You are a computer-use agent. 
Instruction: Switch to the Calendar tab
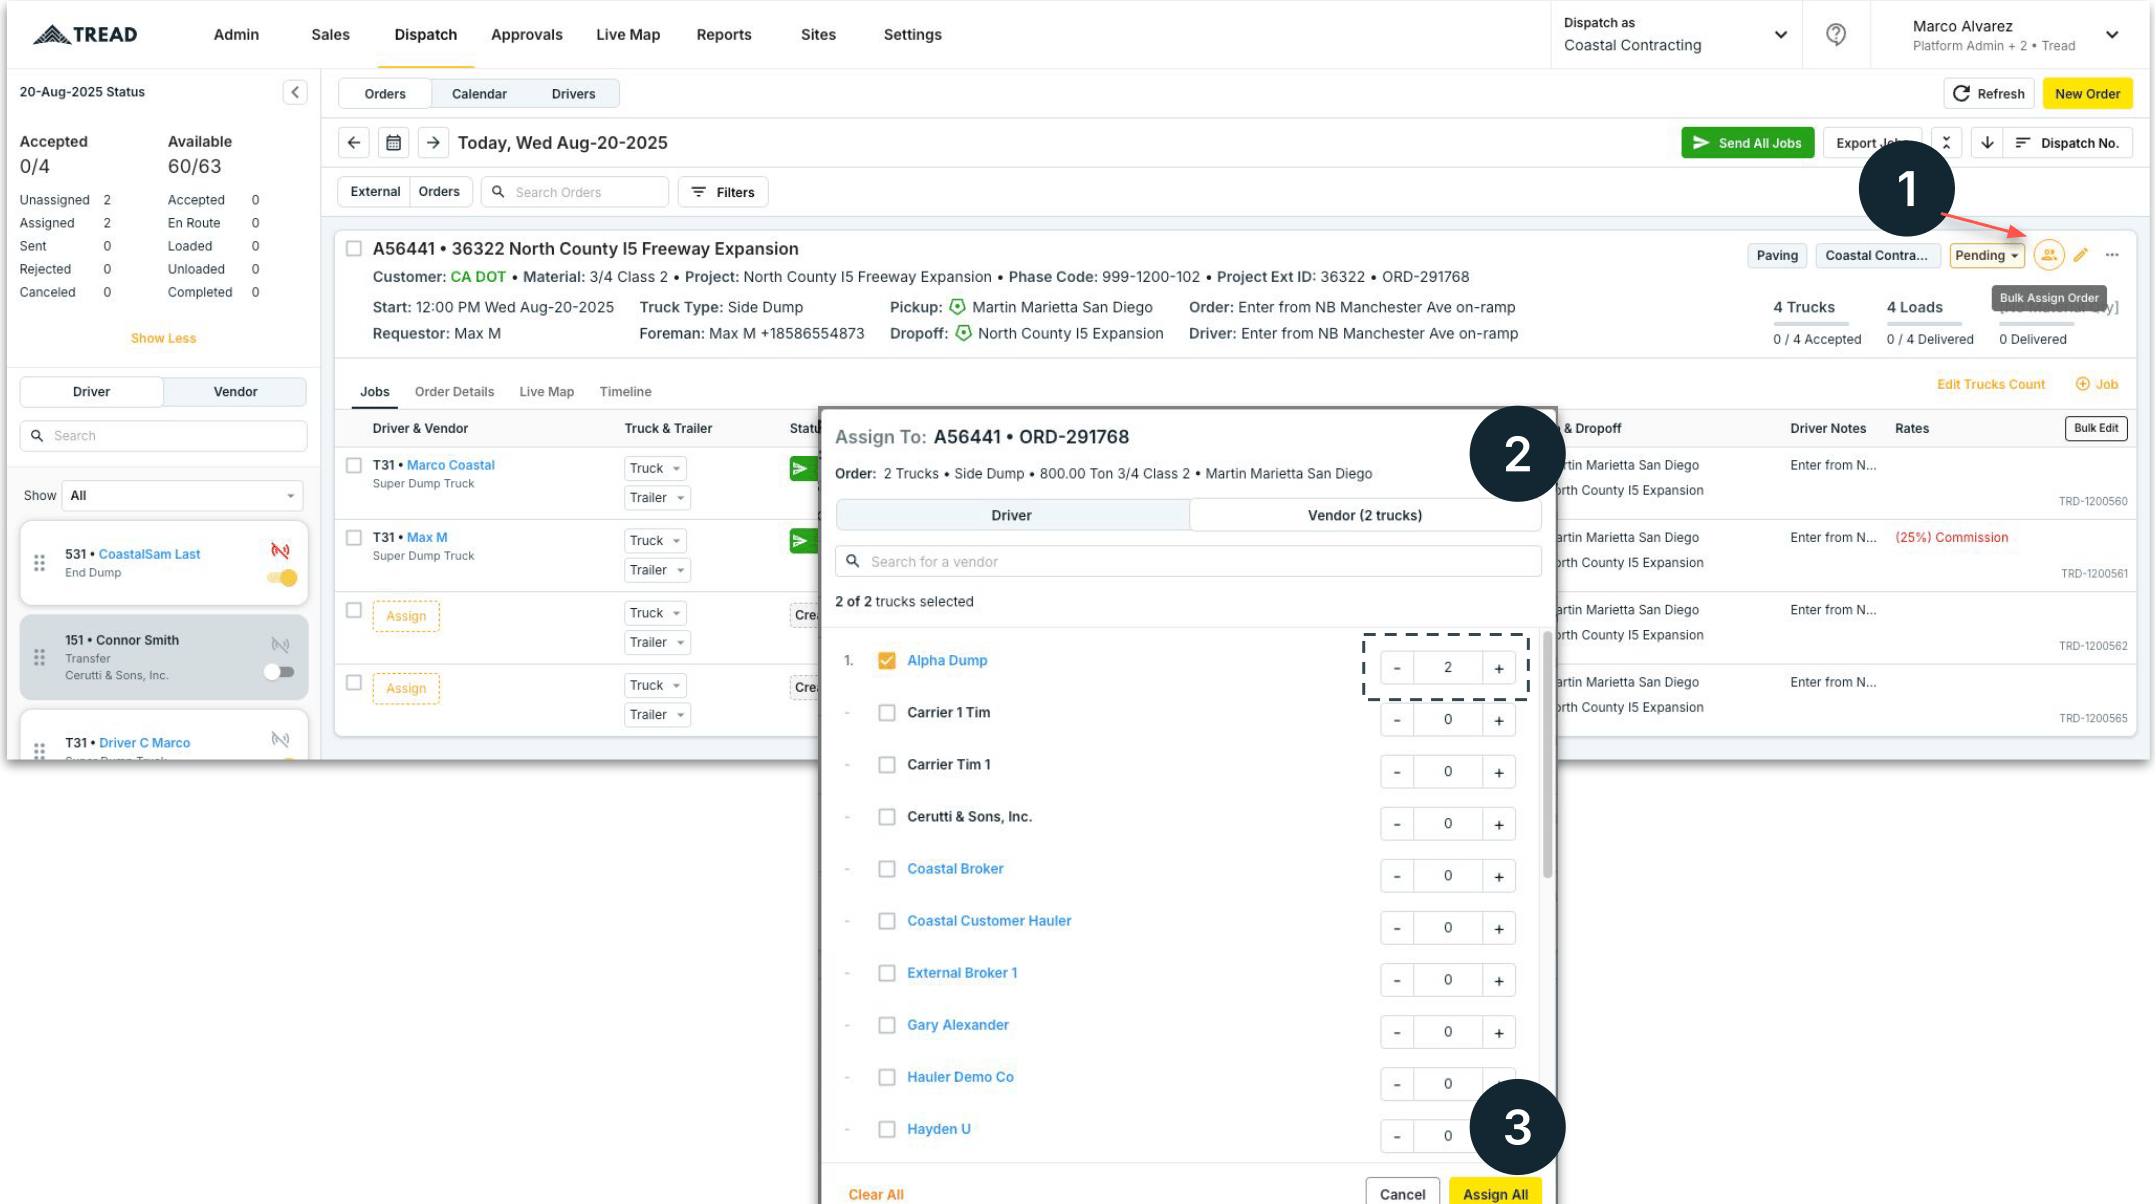tap(479, 94)
